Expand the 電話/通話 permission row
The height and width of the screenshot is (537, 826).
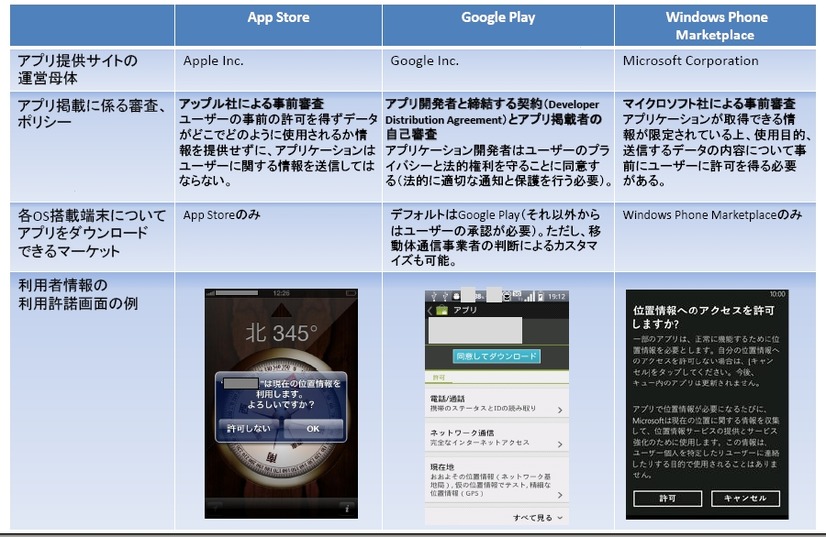(496, 404)
